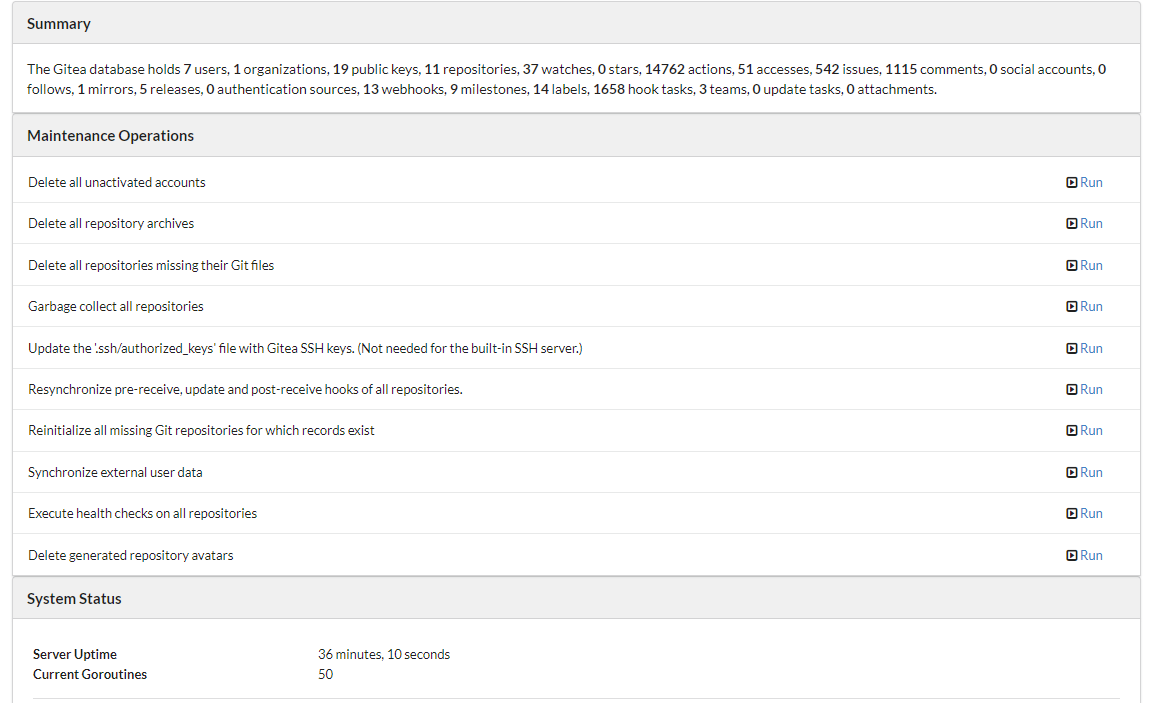Click 'Execute health checks on all repositories' text

tap(142, 513)
